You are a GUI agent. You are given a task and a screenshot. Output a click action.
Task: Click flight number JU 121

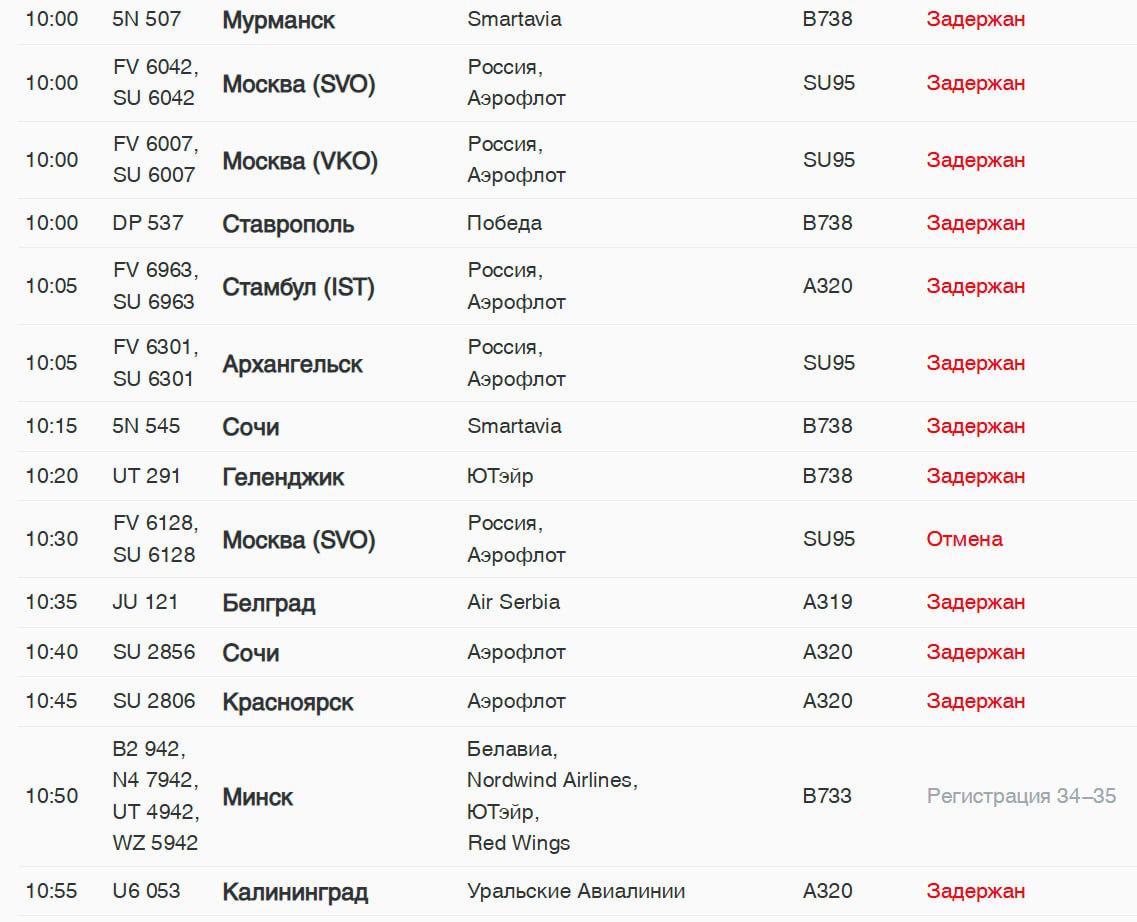145,602
